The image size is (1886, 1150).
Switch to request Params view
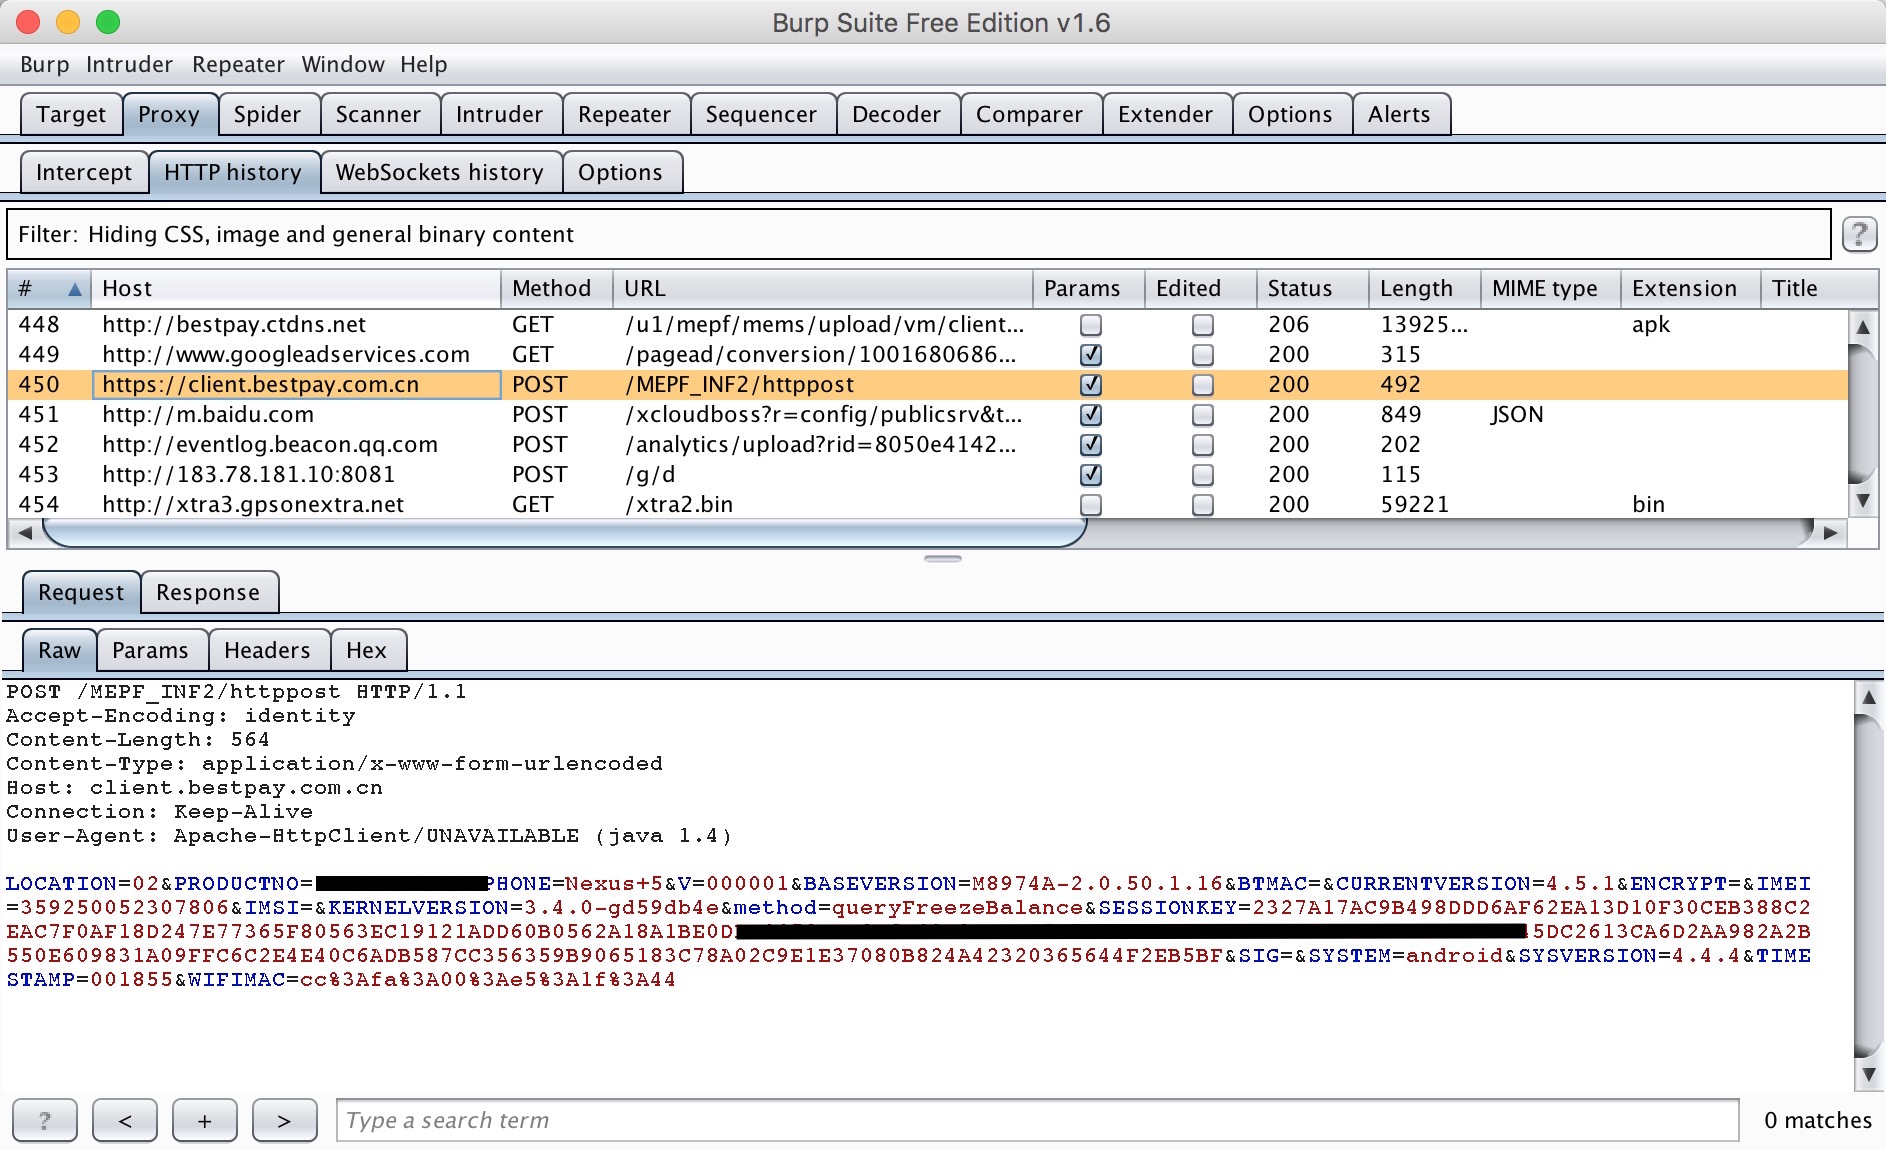coord(150,650)
